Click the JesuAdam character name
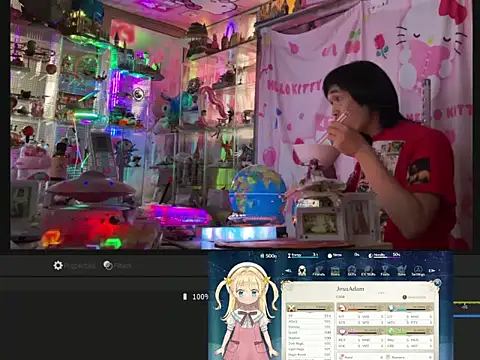The image size is (480, 360). [350, 289]
